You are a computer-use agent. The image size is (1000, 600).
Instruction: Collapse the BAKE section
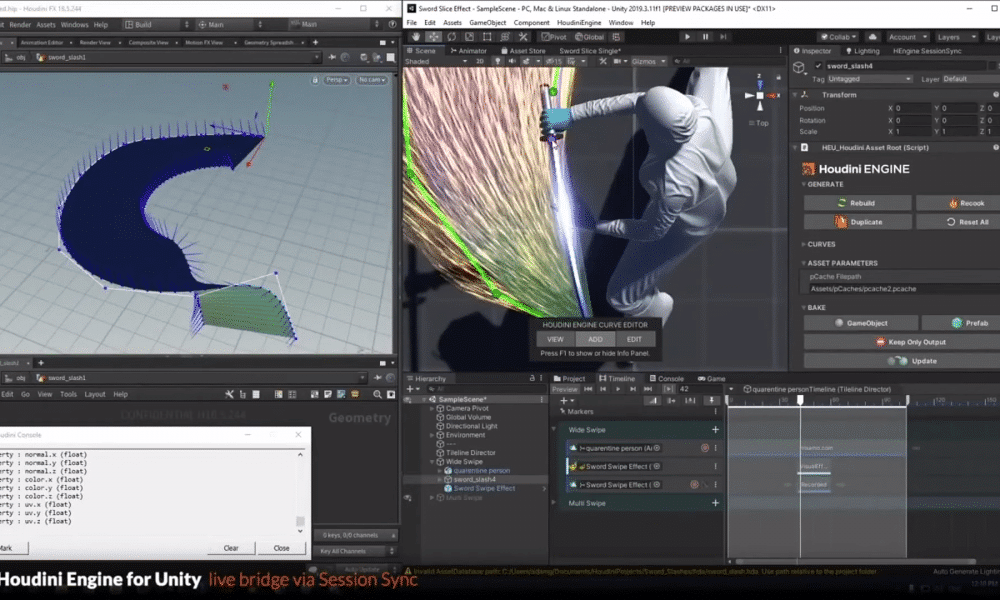coord(804,307)
